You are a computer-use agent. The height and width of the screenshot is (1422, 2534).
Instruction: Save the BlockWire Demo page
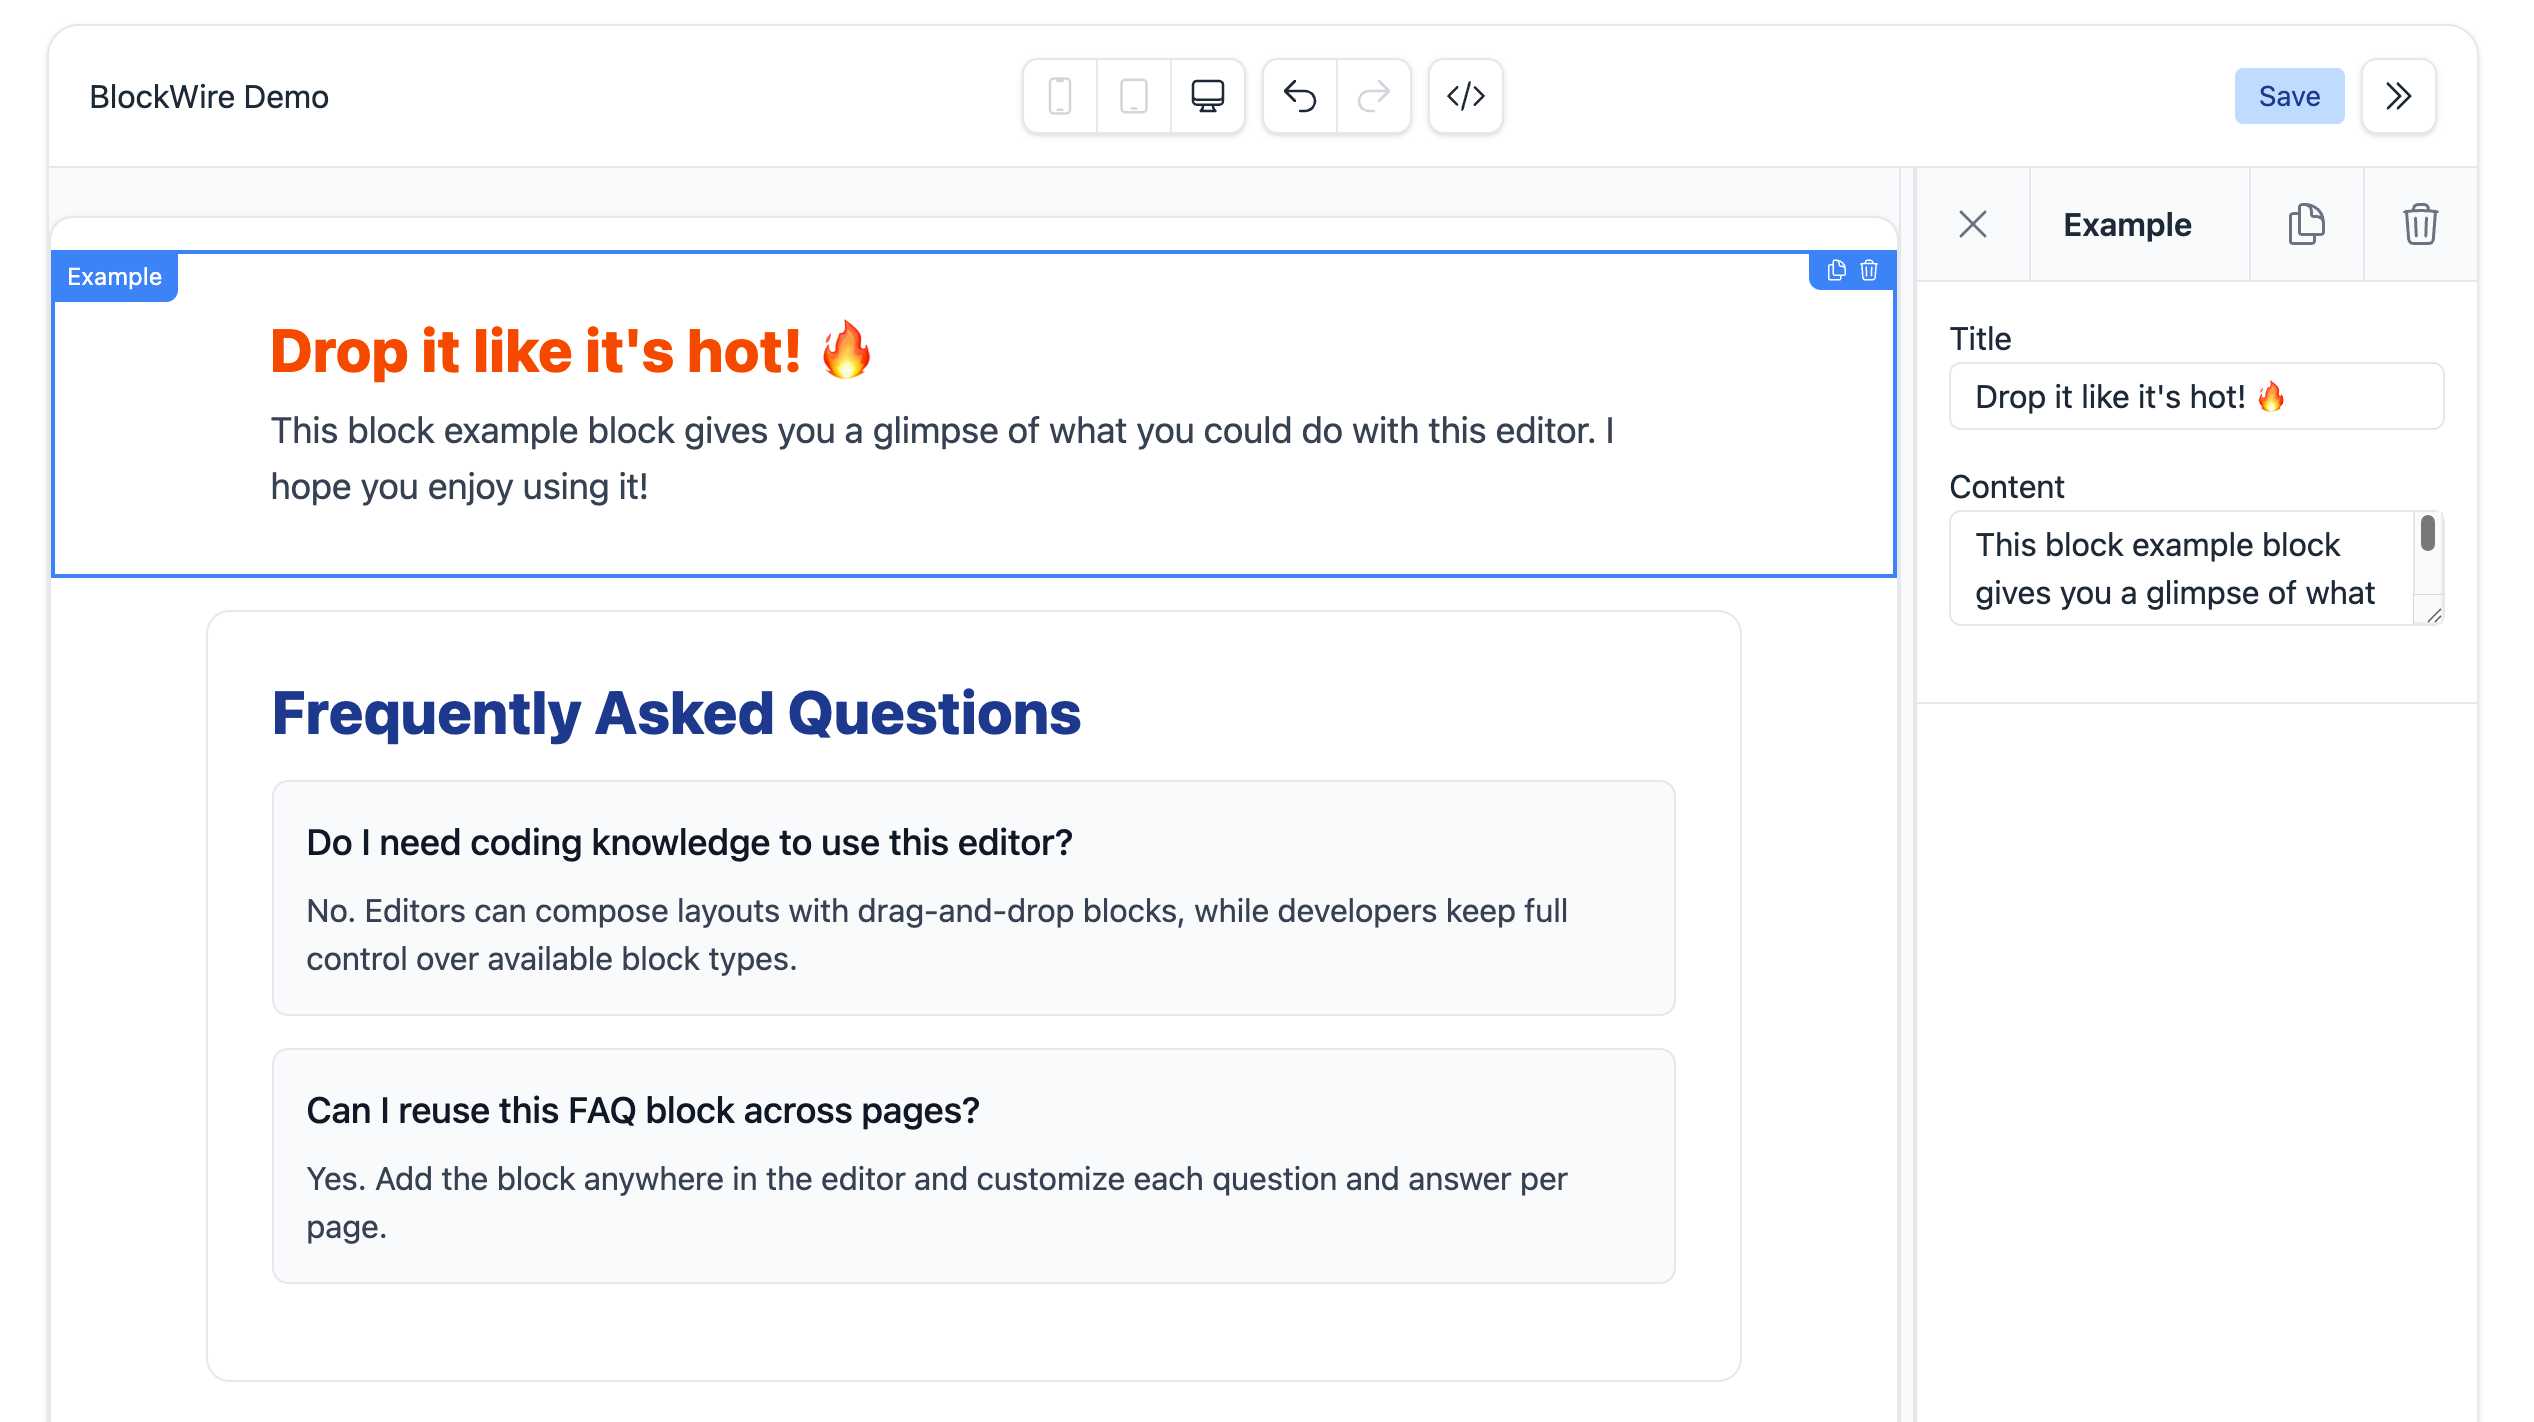click(x=2289, y=95)
